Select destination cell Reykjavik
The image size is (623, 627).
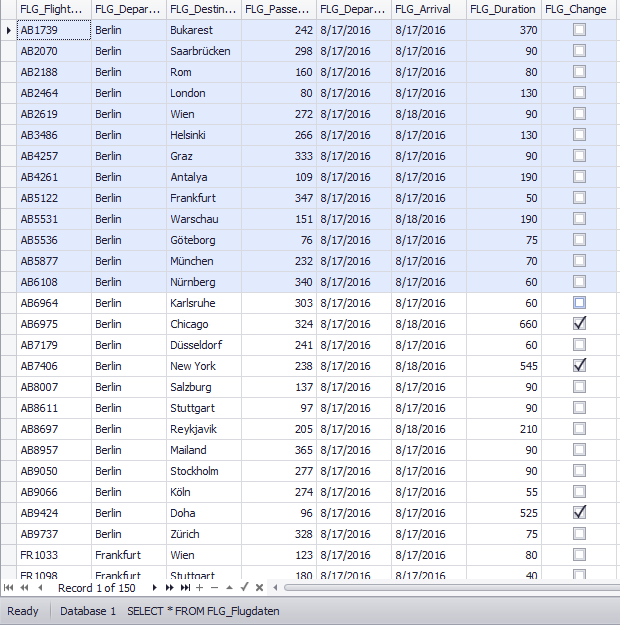(x=204, y=429)
